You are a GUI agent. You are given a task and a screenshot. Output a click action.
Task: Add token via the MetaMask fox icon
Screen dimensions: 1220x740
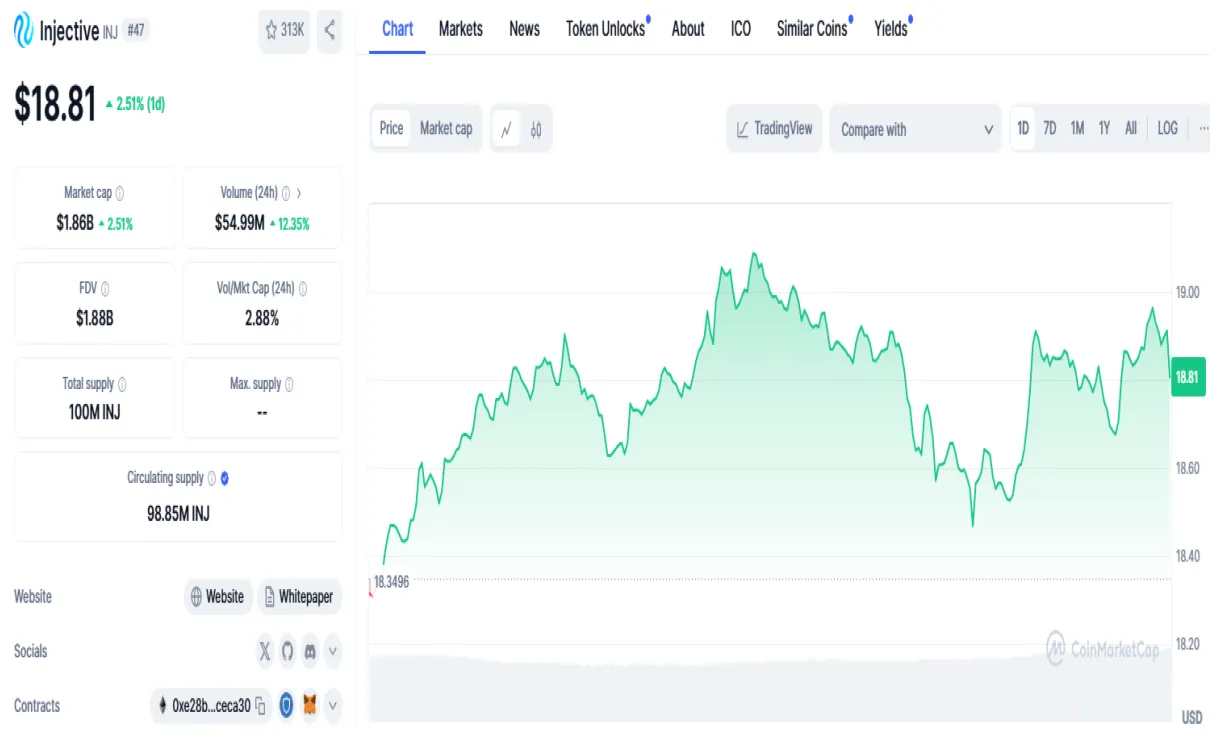click(310, 706)
